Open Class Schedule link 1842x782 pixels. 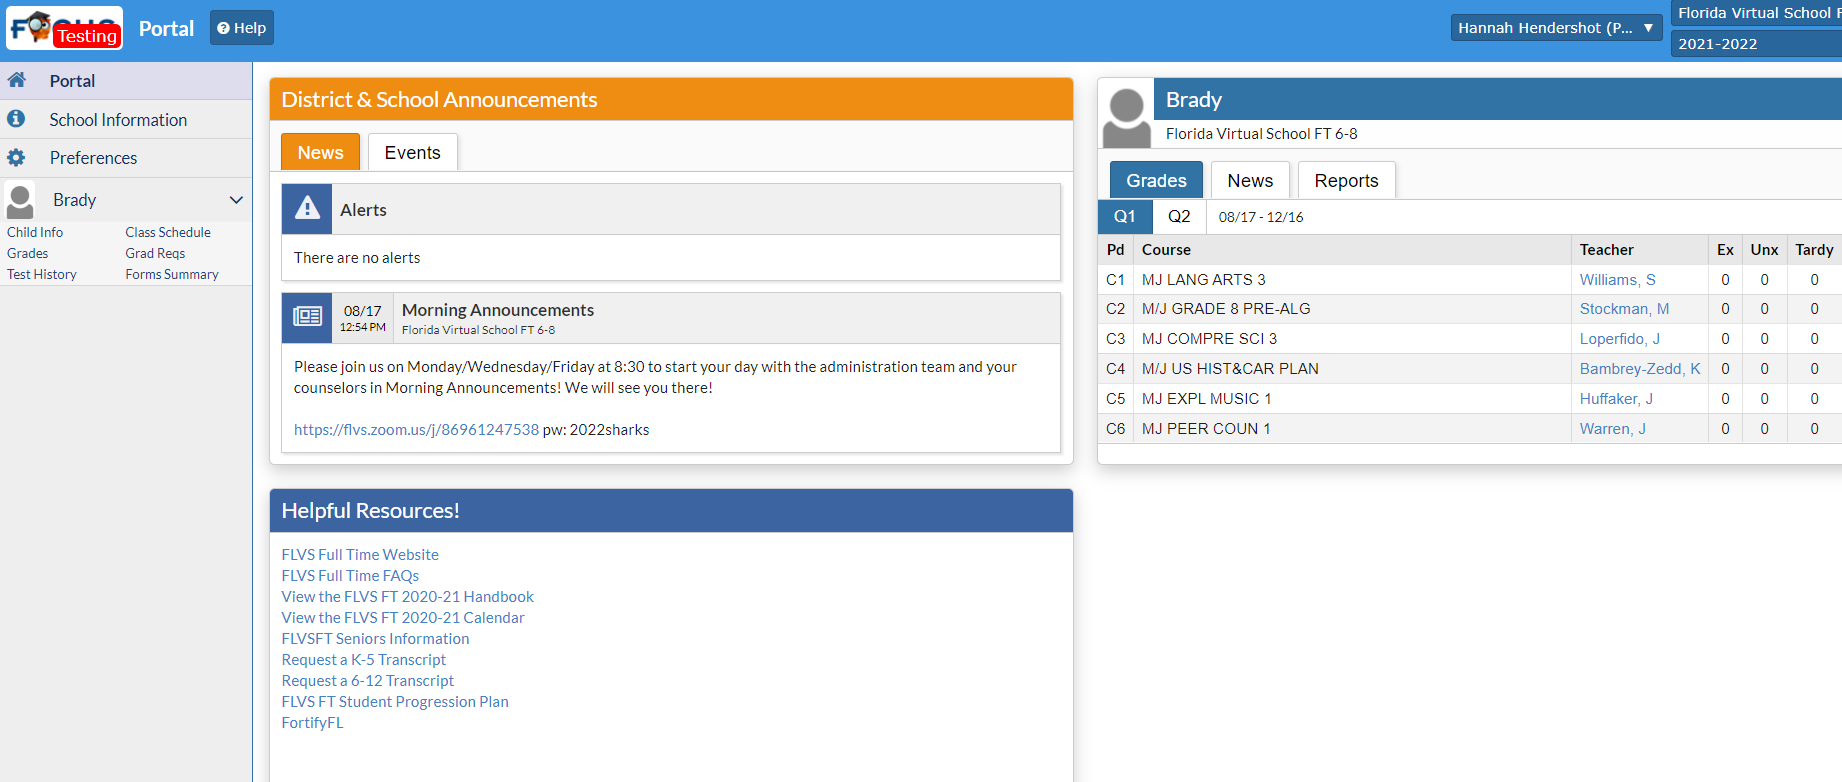(168, 232)
